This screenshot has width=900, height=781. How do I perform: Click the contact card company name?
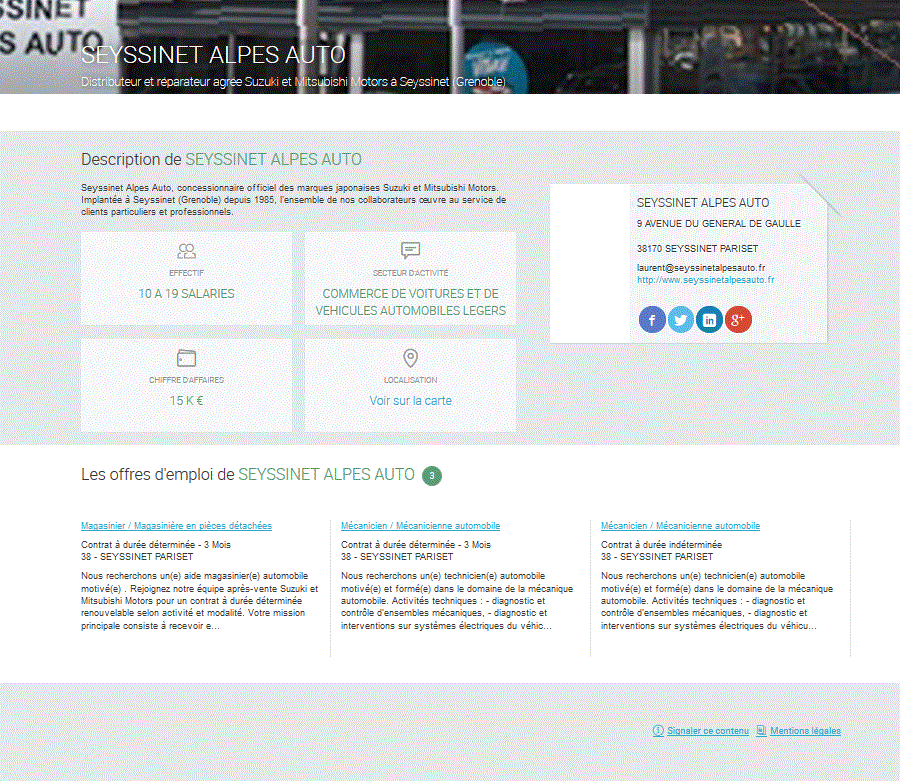(x=703, y=203)
